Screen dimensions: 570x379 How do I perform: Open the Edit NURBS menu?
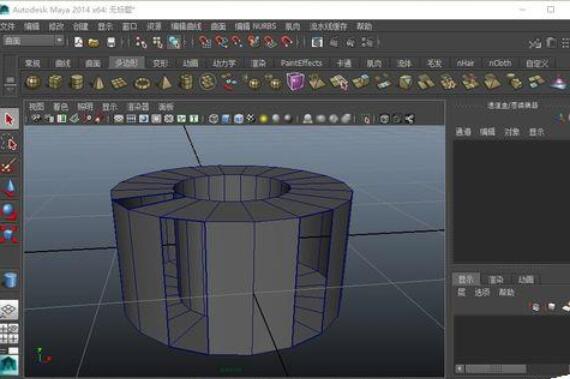(255, 26)
